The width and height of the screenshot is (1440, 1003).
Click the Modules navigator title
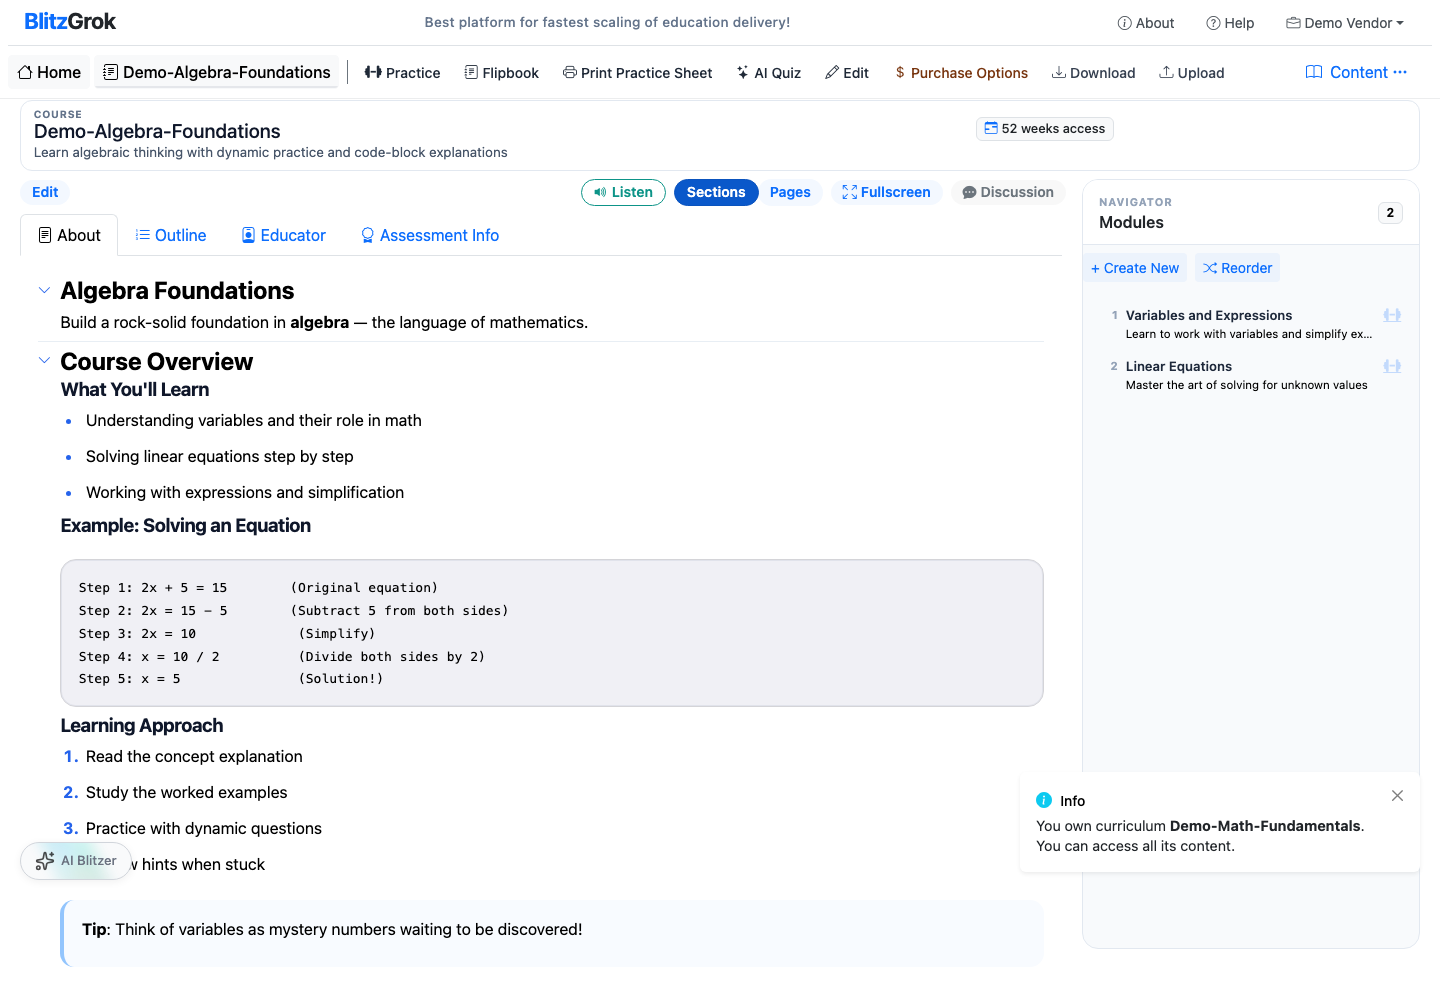1131,222
